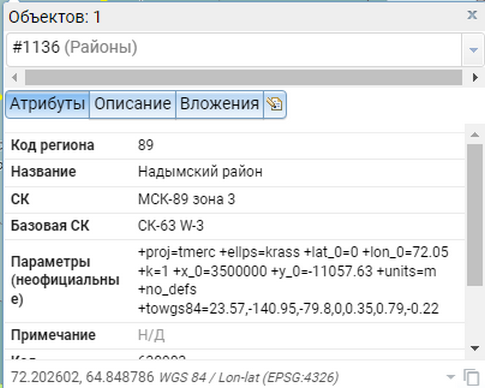The width and height of the screenshot is (485, 388).
Task: Select the Надымский район name value
Action: click(x=200, y=172)
